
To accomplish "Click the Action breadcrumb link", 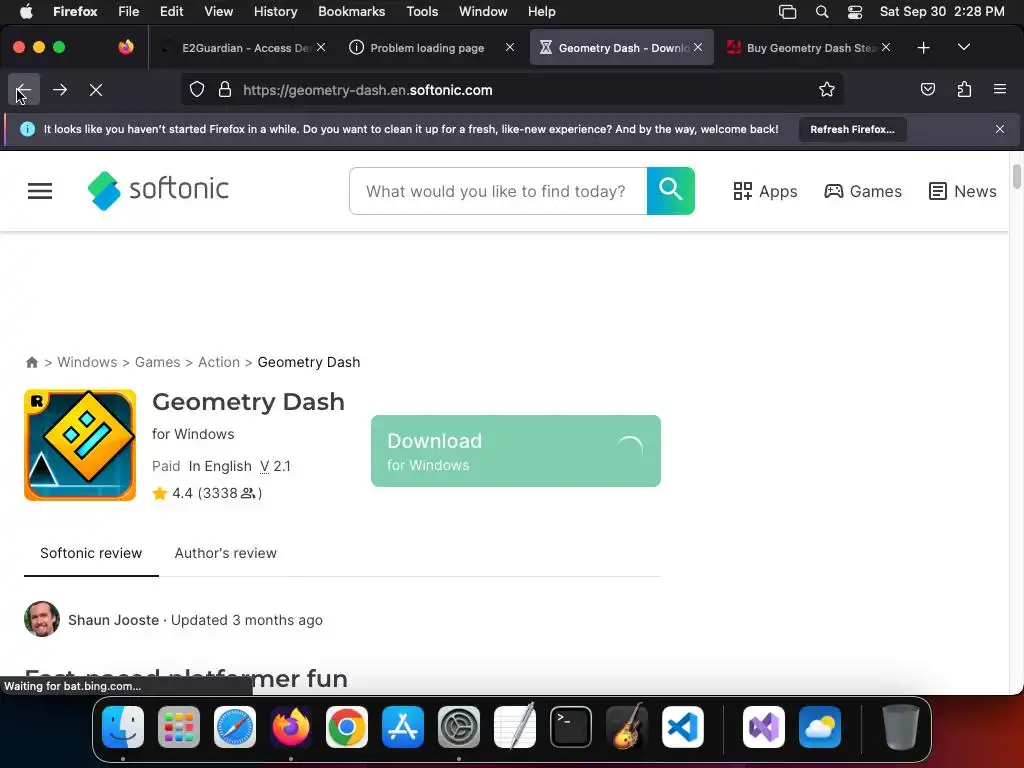I will click(x=219, y=362).
